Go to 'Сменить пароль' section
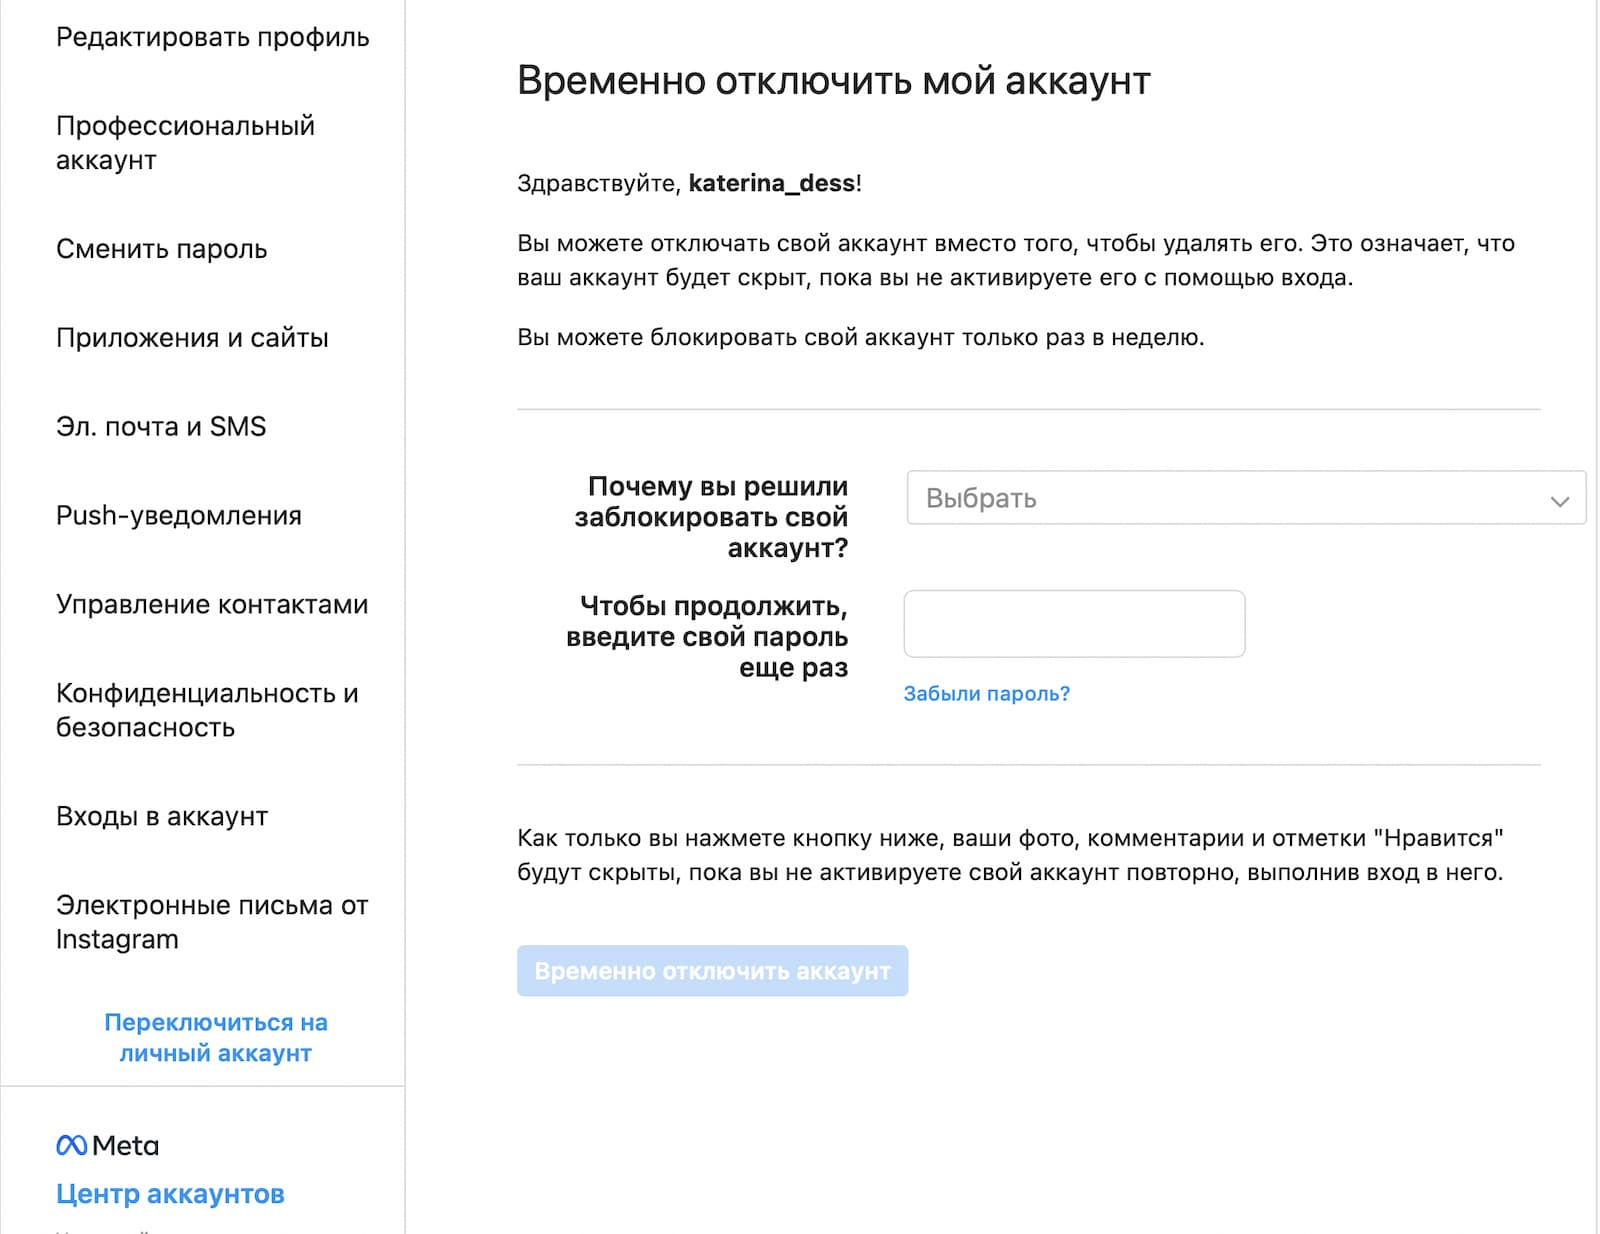This screenshot has height=1234, width=1600. click(161, 250)
